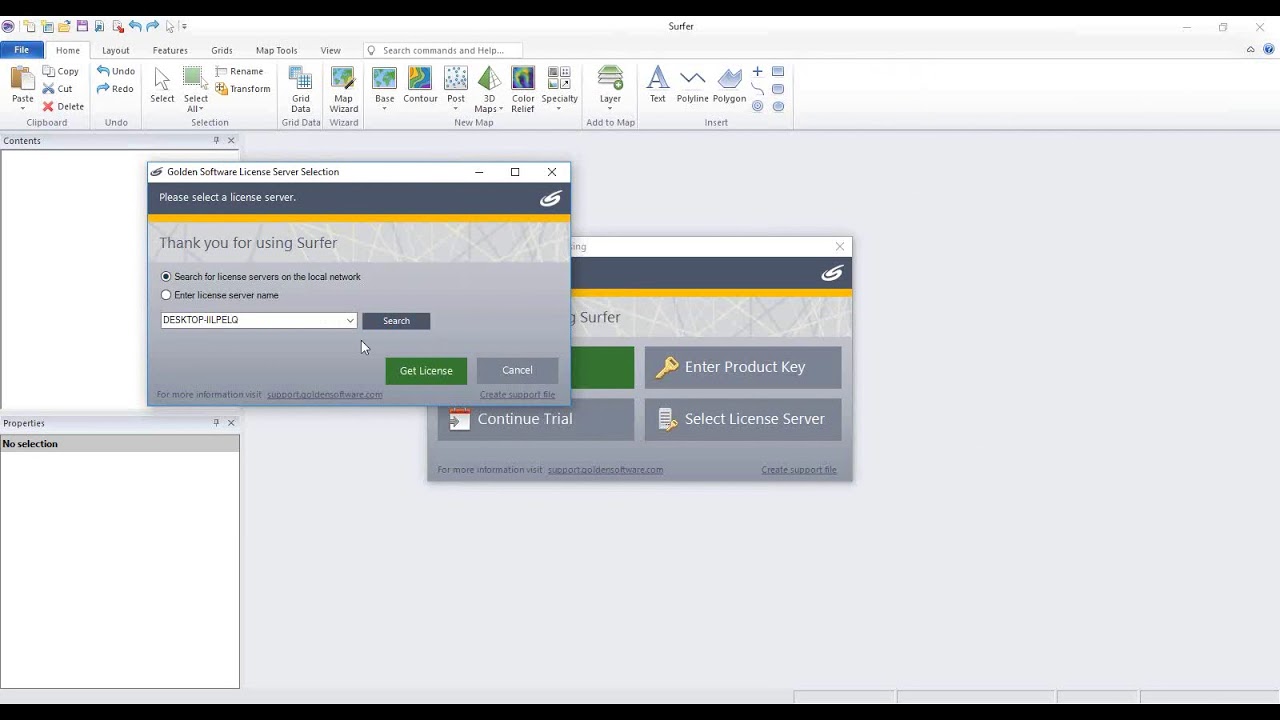The width and height of the screenshot is (1280, 720).
Task: Click the quick access toolbar undo arrow
Action: 135,26
